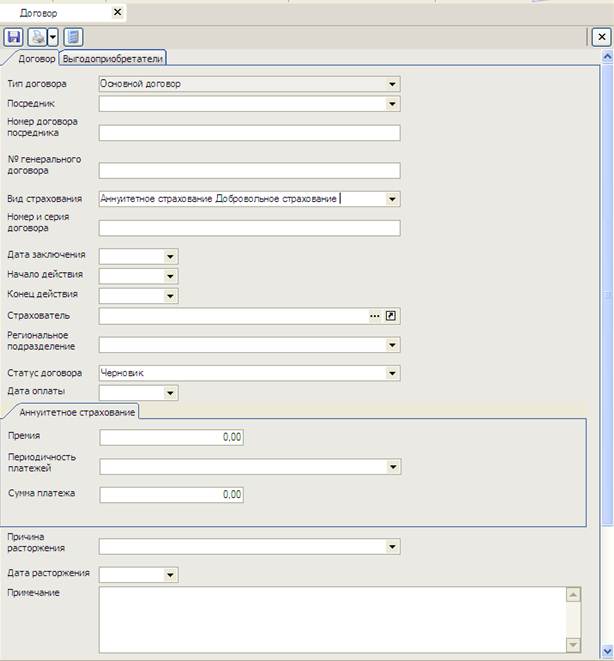The width and height of the screenshot is (614, 661).
Task: Open the Страхователь record link arrow icon
Action: pyautogui.click(x=391, y=316)
